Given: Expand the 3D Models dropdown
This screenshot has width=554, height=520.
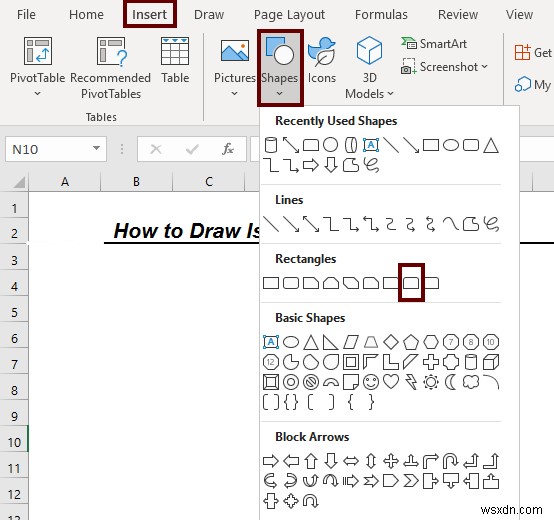Looking at the screenshot, I should pyautogui.click(x=390, y=94).
